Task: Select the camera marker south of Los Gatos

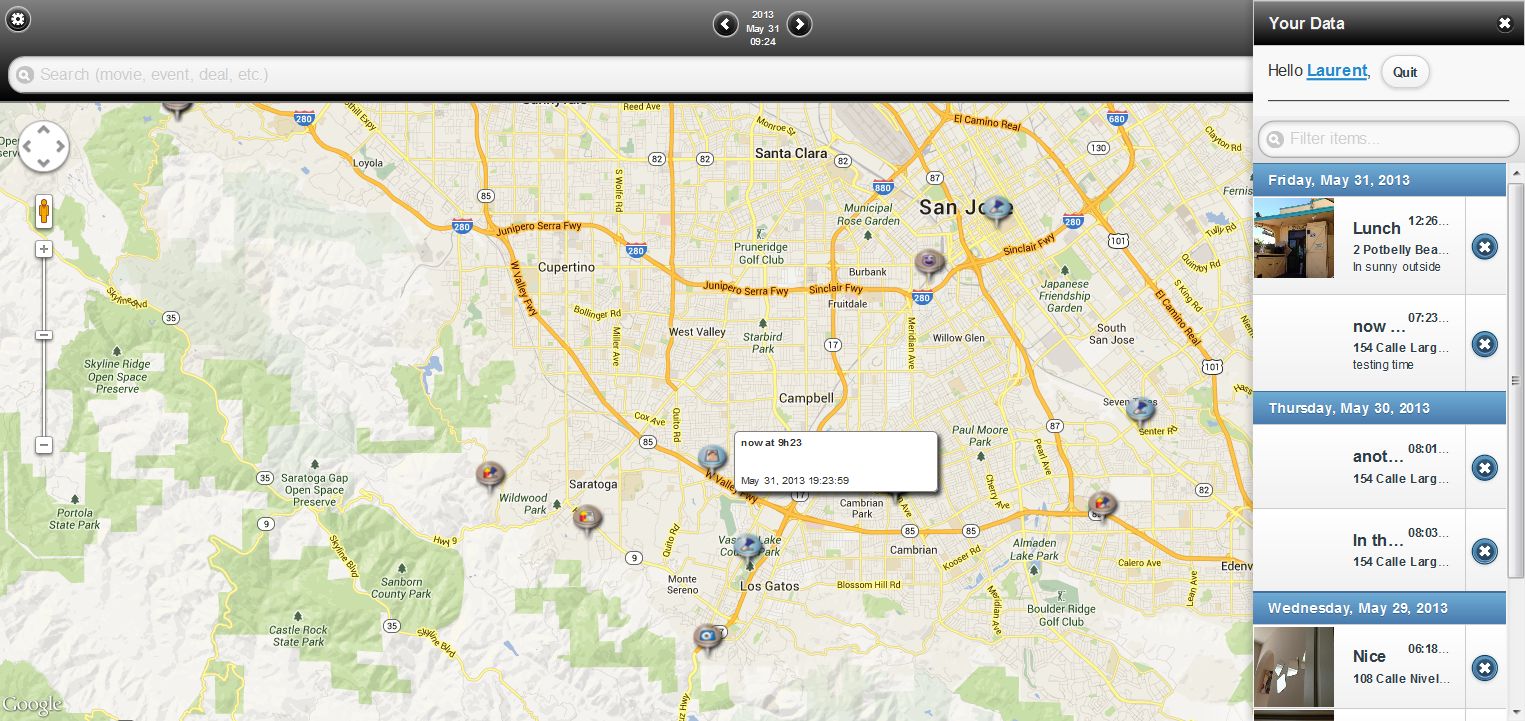Action: coord(708,637)
